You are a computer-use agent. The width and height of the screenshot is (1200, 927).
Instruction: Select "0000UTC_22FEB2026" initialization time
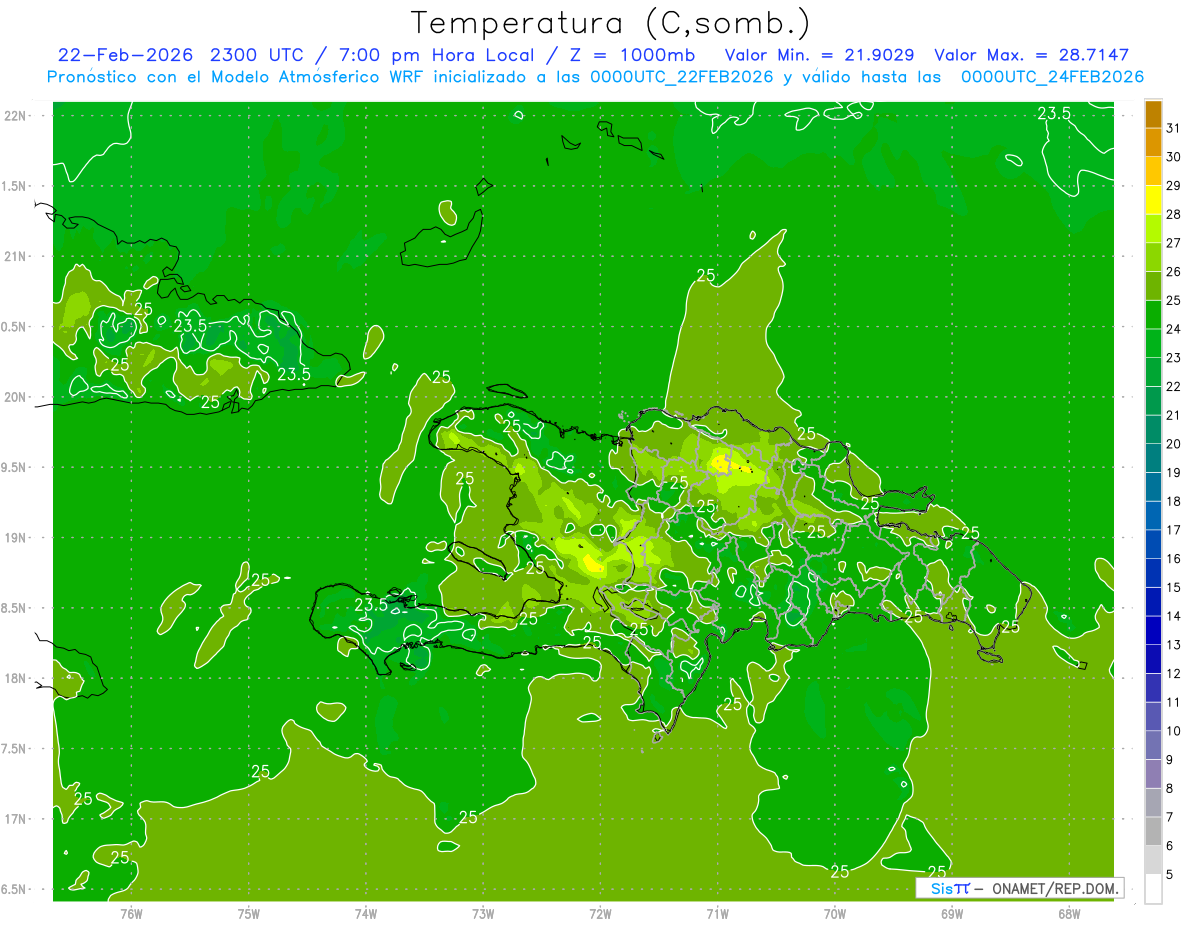click(683, 77)
